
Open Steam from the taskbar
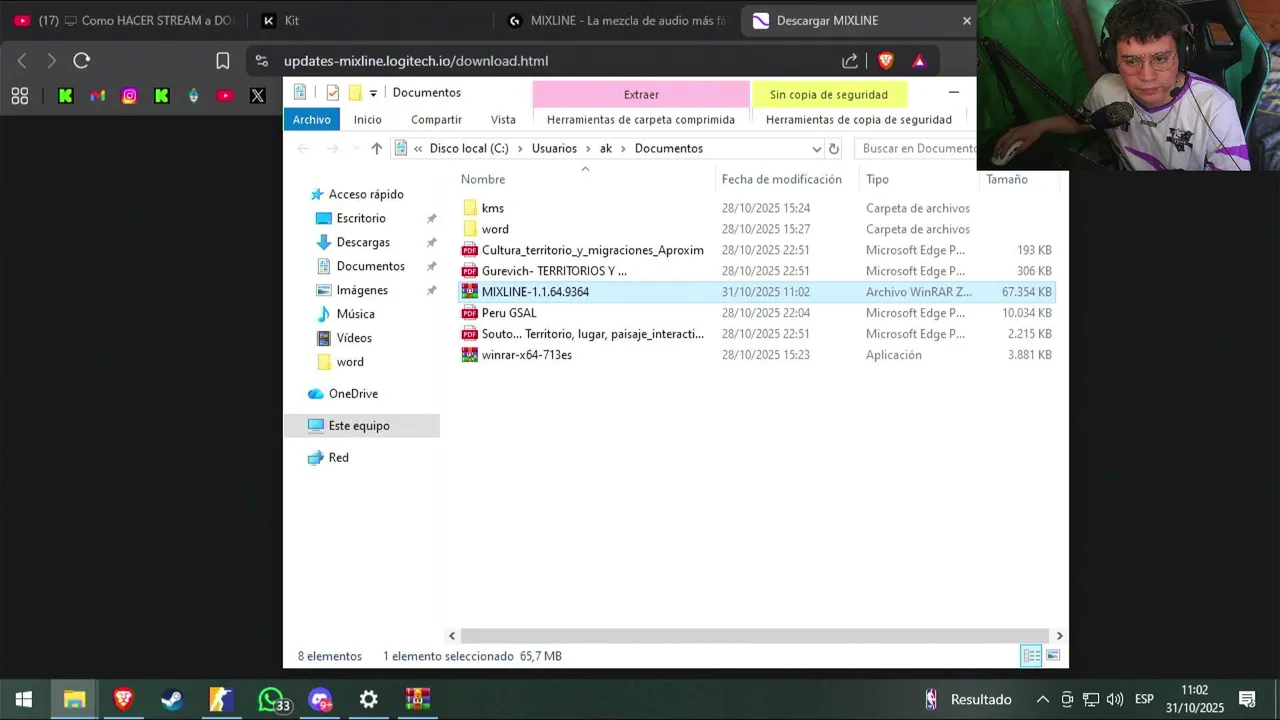[x=172, y=700]
